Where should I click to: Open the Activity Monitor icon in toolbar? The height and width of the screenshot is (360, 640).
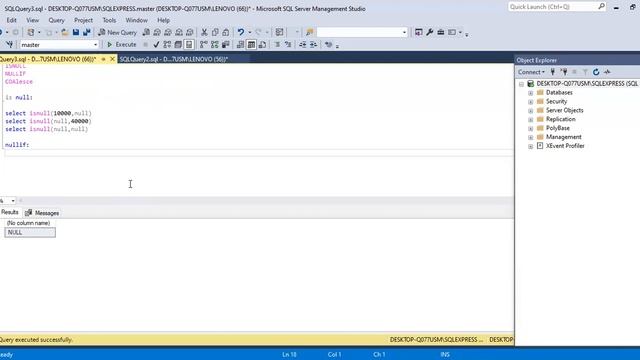click(x=279, y=32)
